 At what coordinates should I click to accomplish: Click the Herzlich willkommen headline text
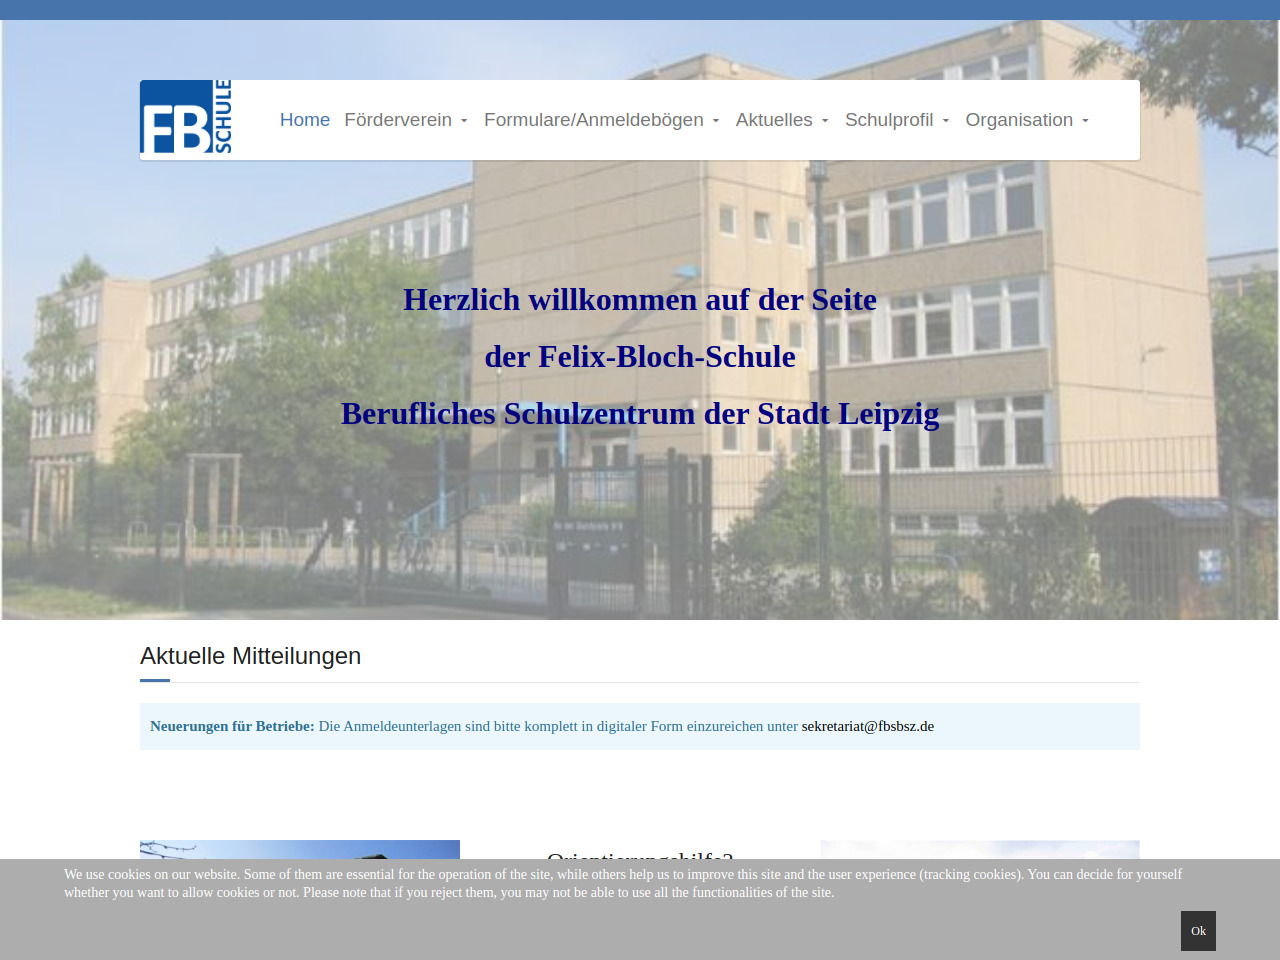tap(639, 300)
